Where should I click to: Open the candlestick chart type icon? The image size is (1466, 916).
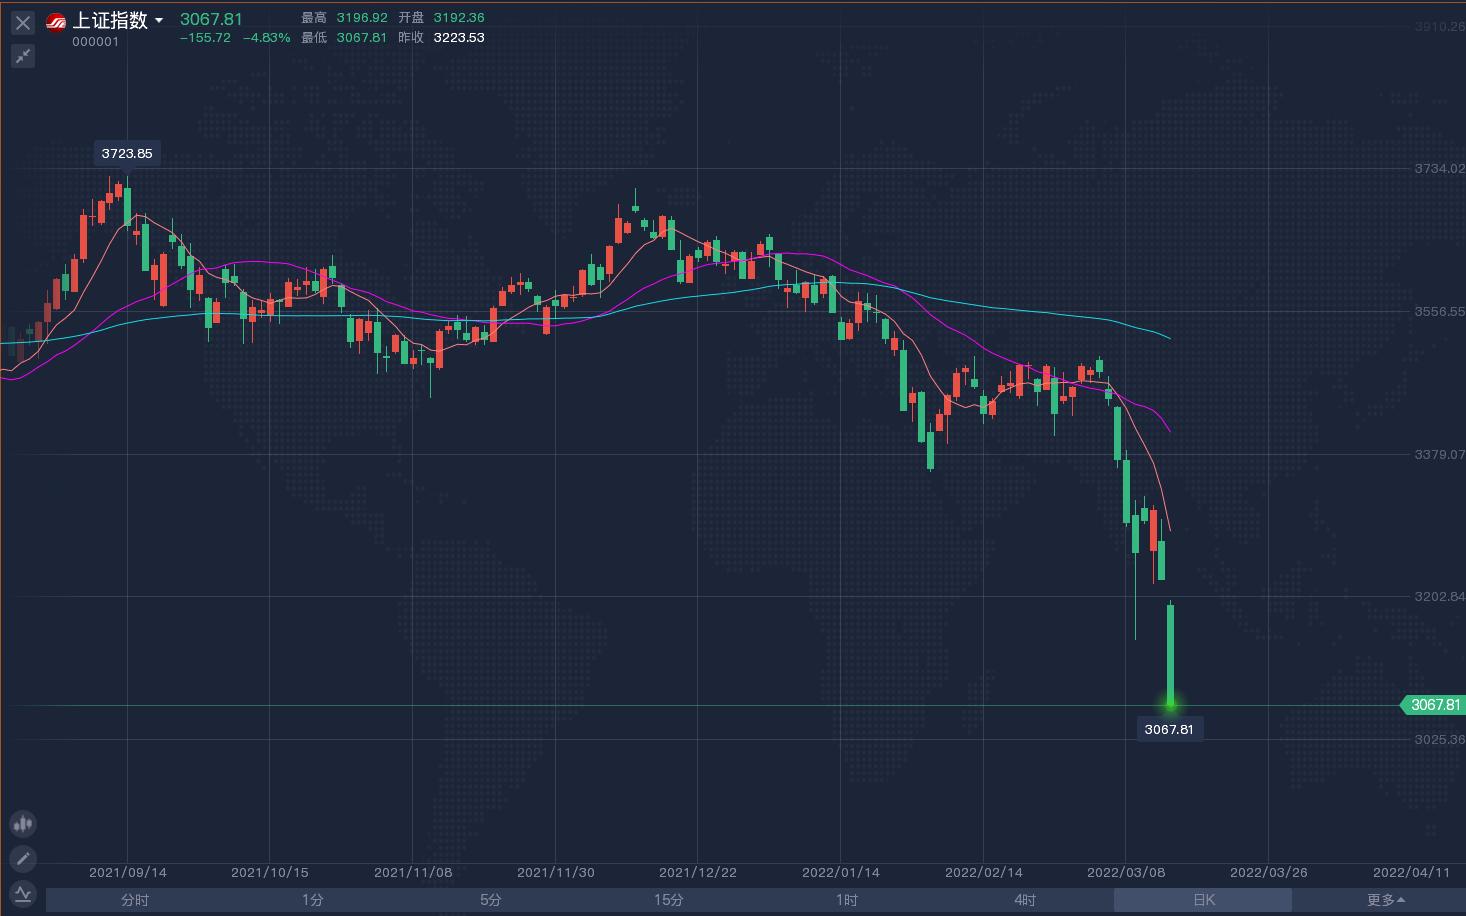click(22, 824)
